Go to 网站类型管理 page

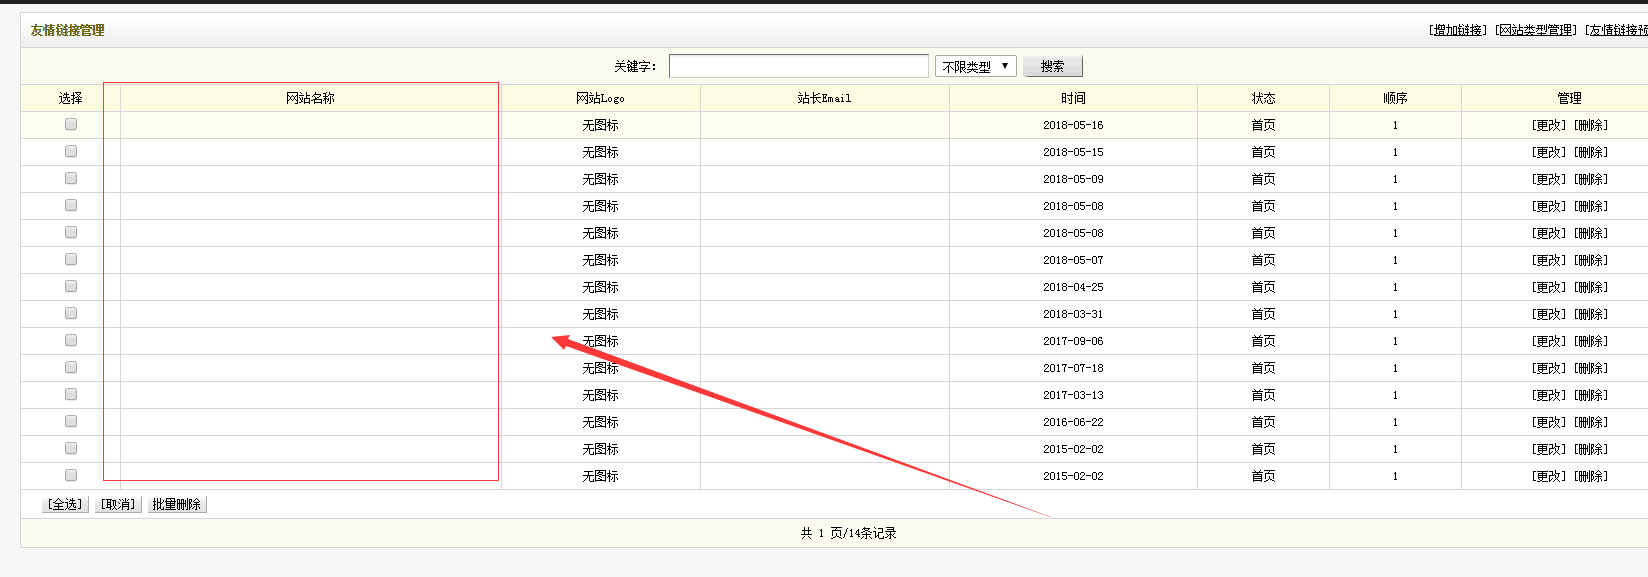1536,30
